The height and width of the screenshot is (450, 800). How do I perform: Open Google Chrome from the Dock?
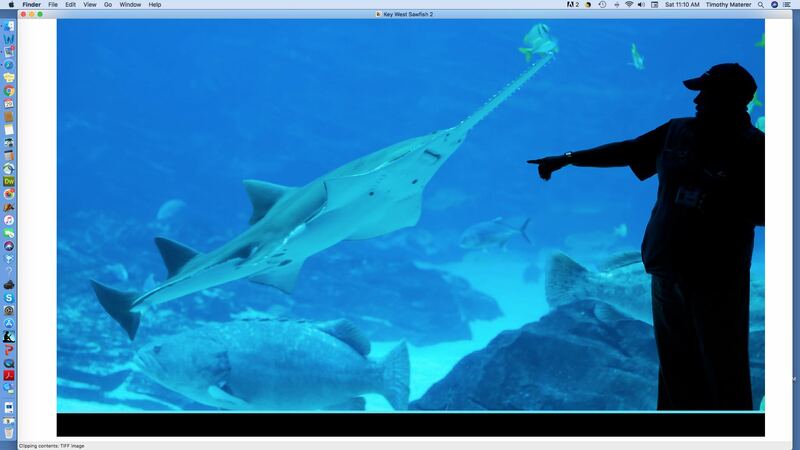click(9, 91)
